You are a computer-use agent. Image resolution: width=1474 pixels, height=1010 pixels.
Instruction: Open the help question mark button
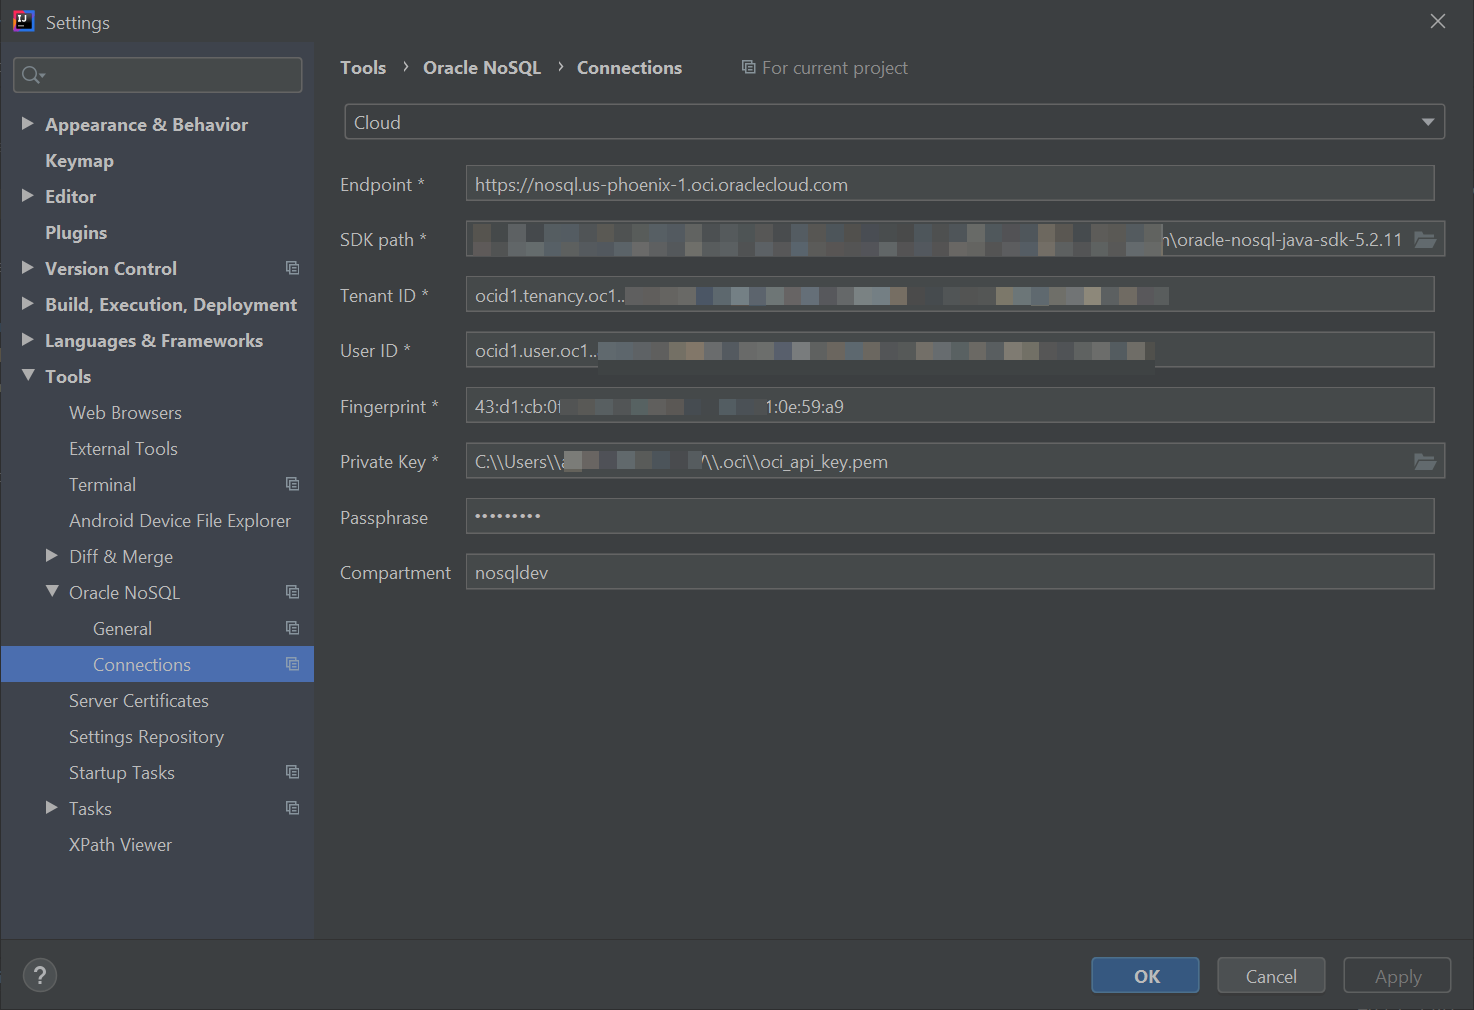tap(40, 975)
